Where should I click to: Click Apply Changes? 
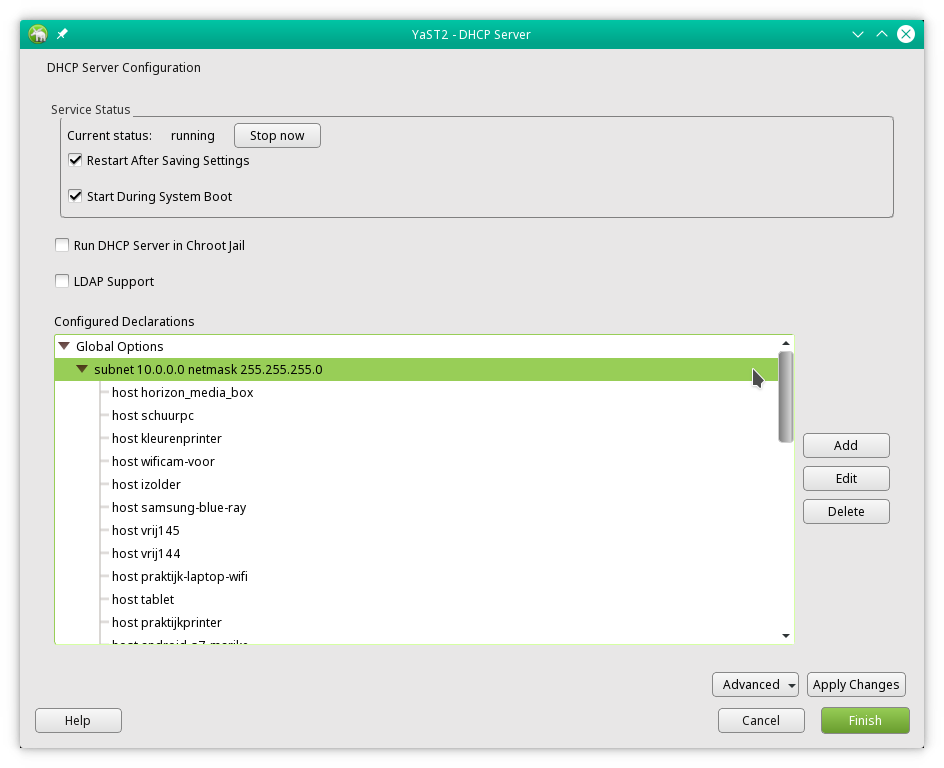pyautogui.click(x=856, y=685)
